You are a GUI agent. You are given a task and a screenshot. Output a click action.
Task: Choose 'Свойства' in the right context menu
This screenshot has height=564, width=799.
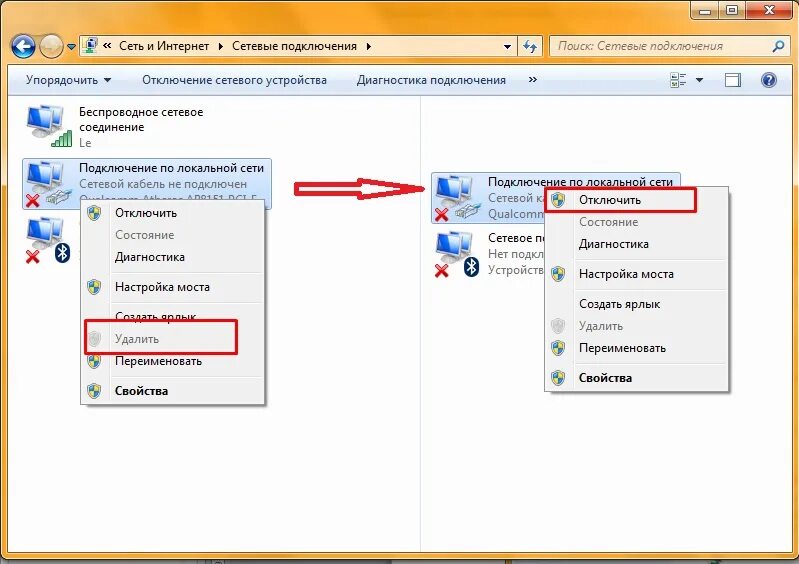[636, 378]
